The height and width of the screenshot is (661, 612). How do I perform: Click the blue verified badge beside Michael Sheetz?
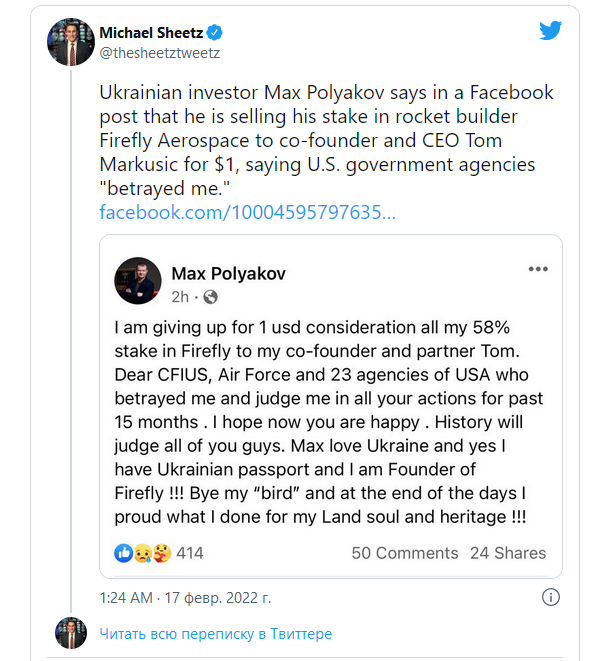tap(213, 34)
